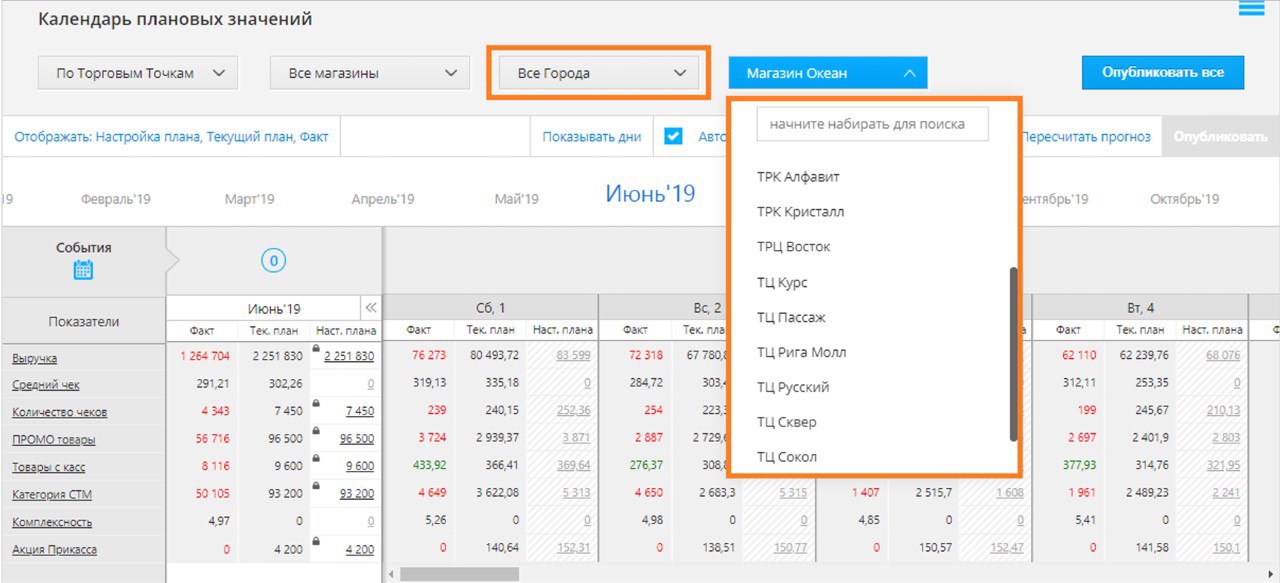Viewport: 1280px width, 583px height.
Task: Click the lock icon beside Количество чеков plan
Action: point(316,403)
